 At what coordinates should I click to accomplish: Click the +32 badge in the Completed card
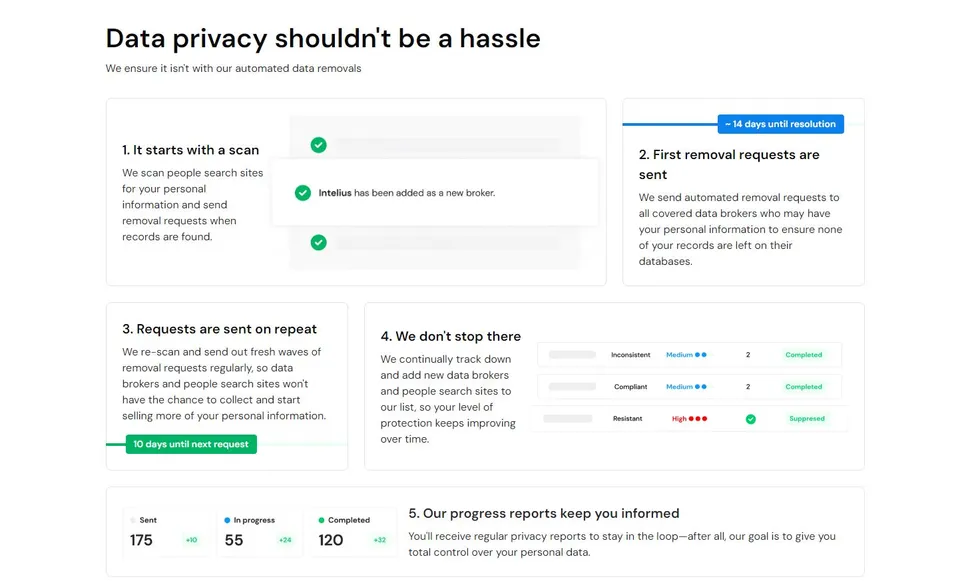pyautogui.click(x=379, y=541)
